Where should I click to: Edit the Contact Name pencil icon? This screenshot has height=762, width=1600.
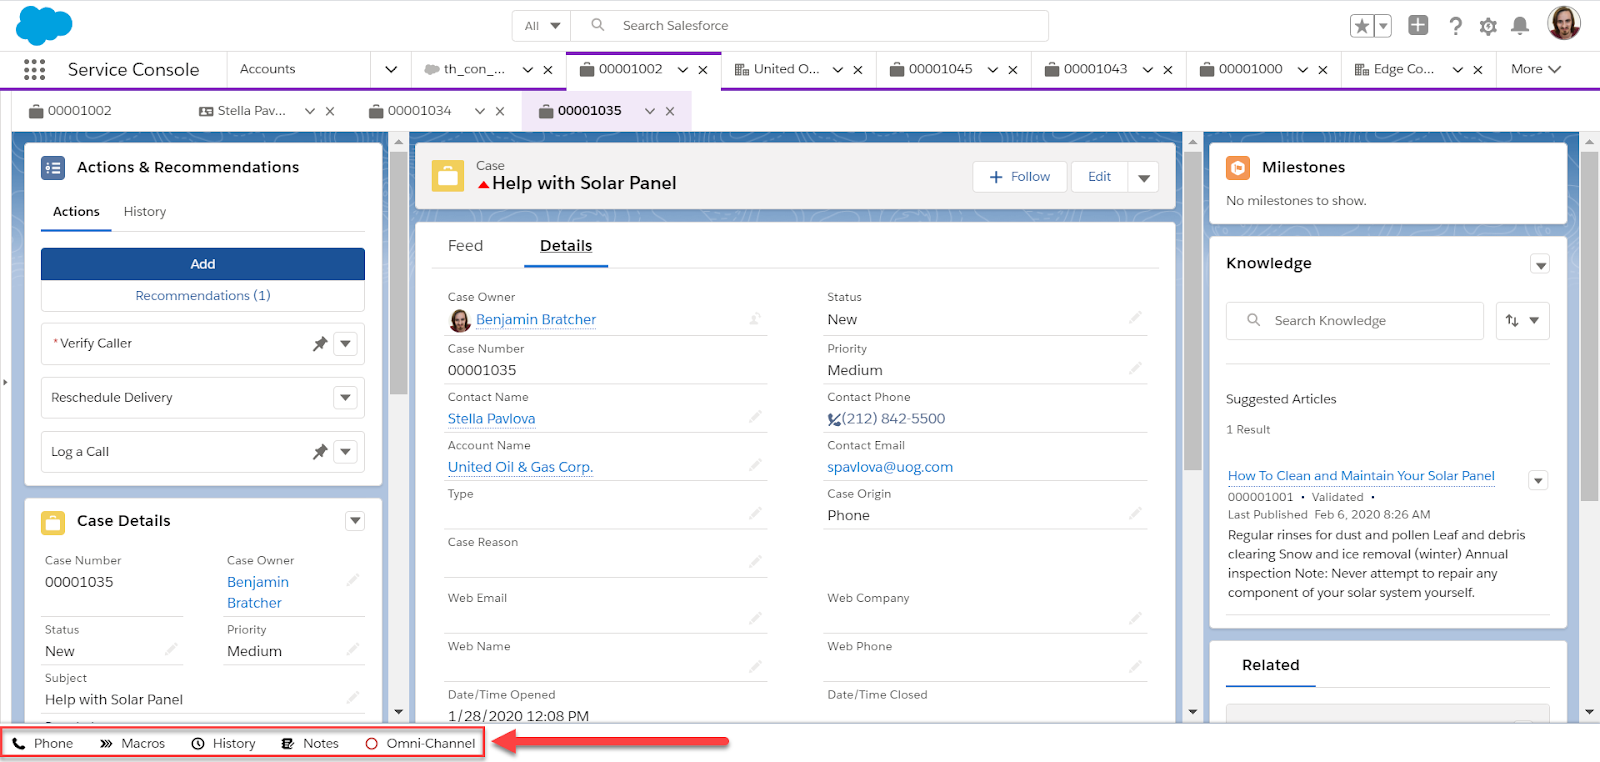click(755, 417)
